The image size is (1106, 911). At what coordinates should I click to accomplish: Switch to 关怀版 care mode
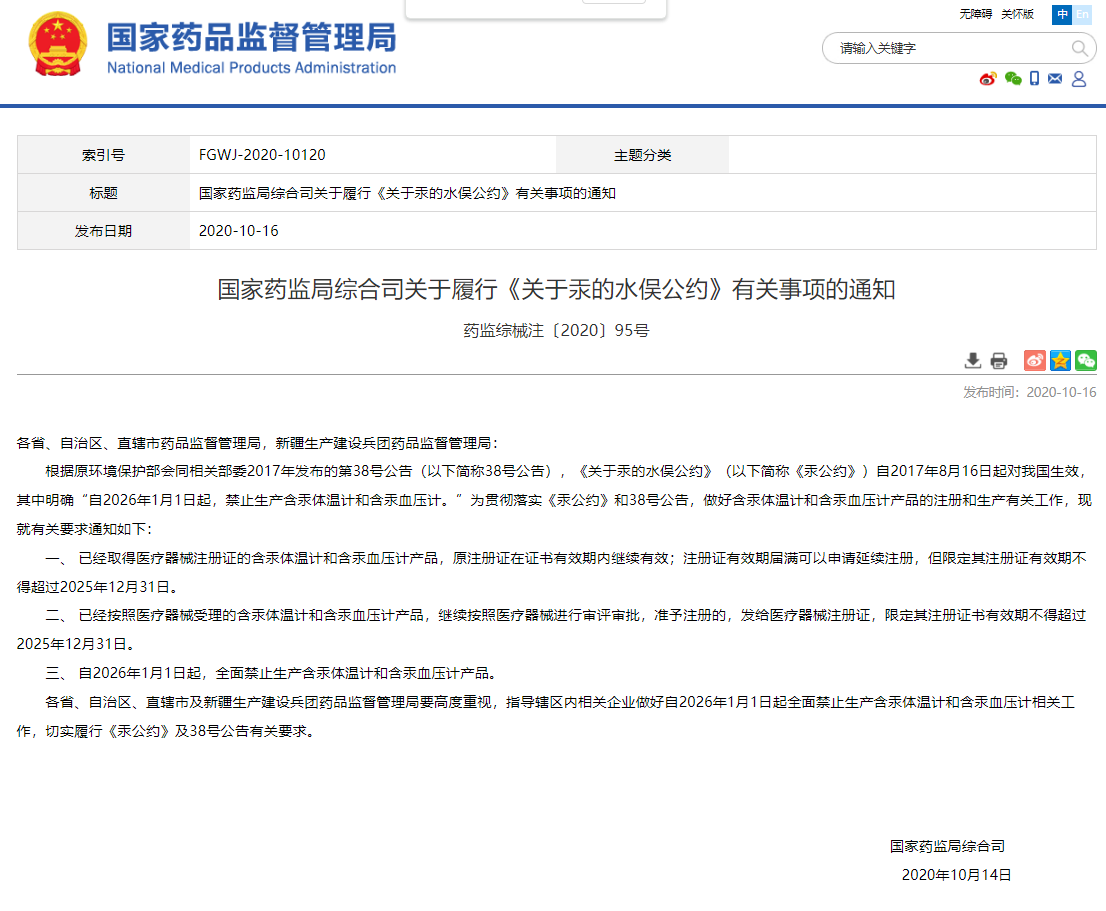[1018, 14]
